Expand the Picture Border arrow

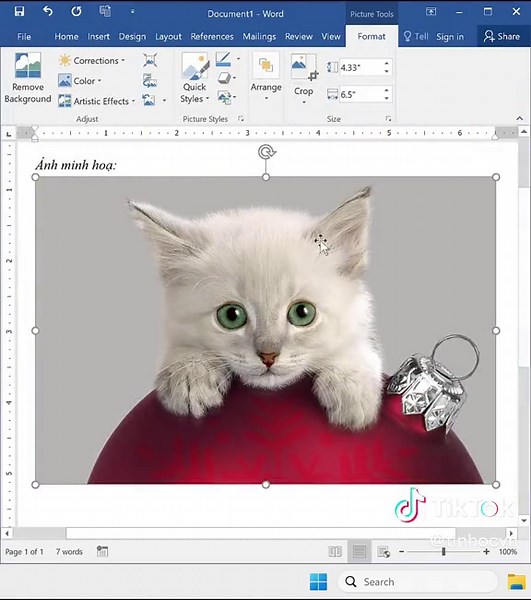(238, 59)
